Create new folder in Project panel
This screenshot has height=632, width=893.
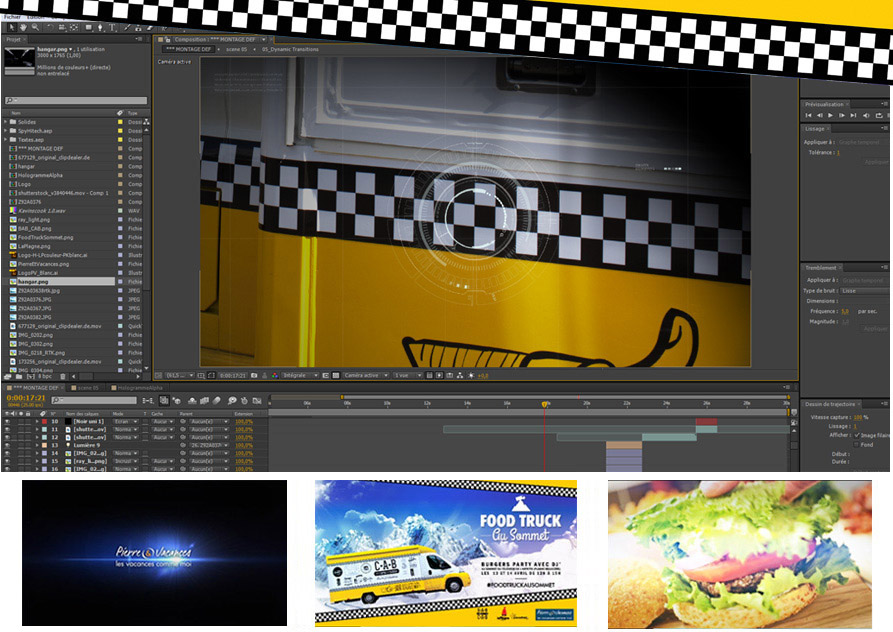click(19, 376)
